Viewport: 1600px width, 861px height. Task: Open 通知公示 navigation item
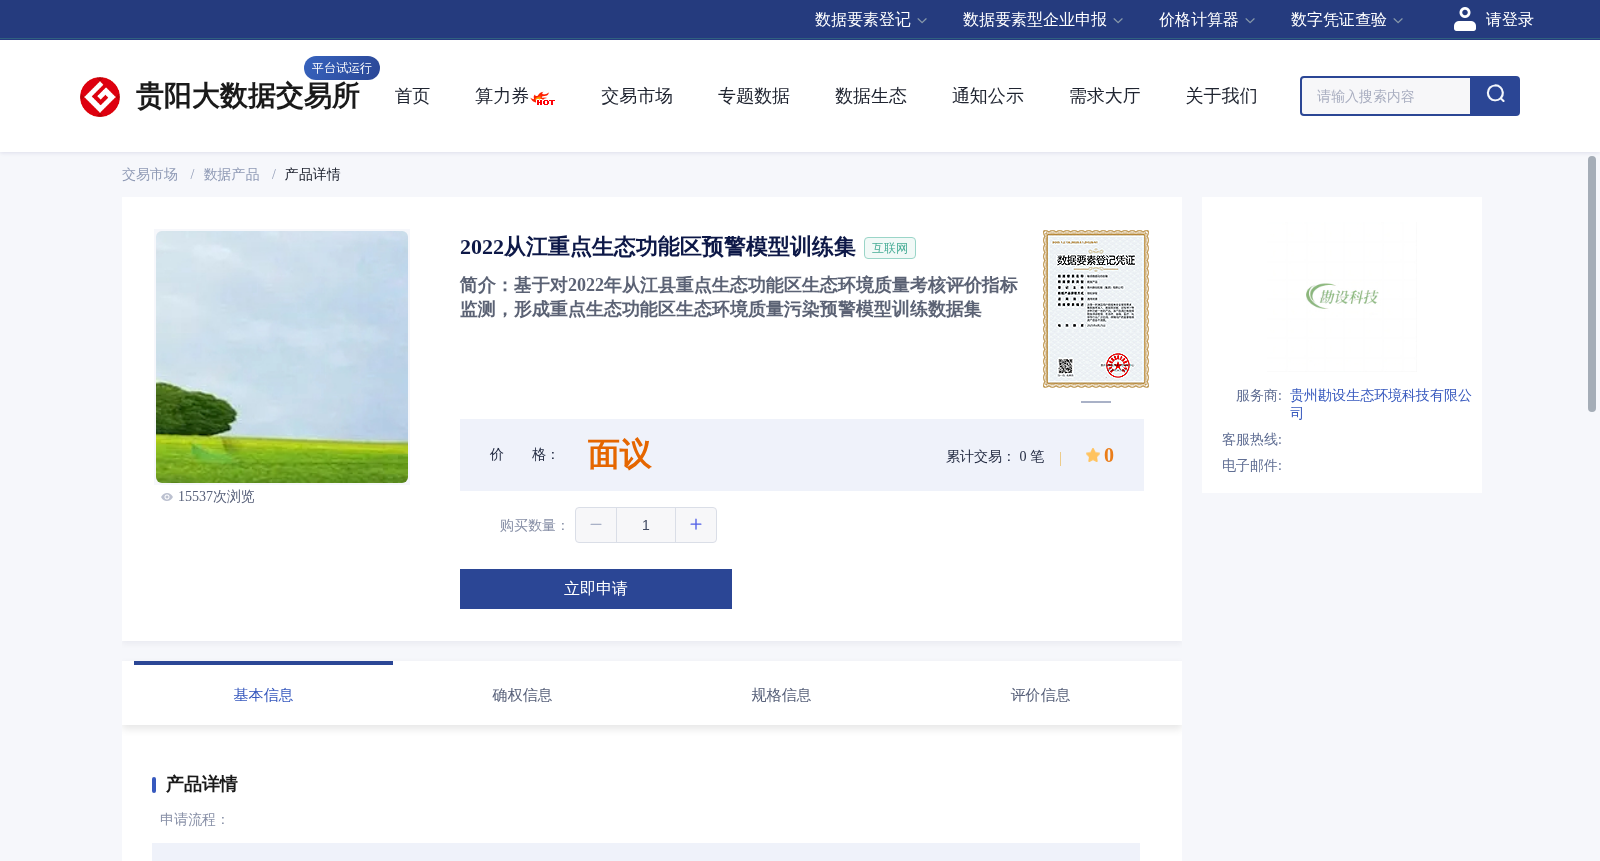[x=988, y=96]
